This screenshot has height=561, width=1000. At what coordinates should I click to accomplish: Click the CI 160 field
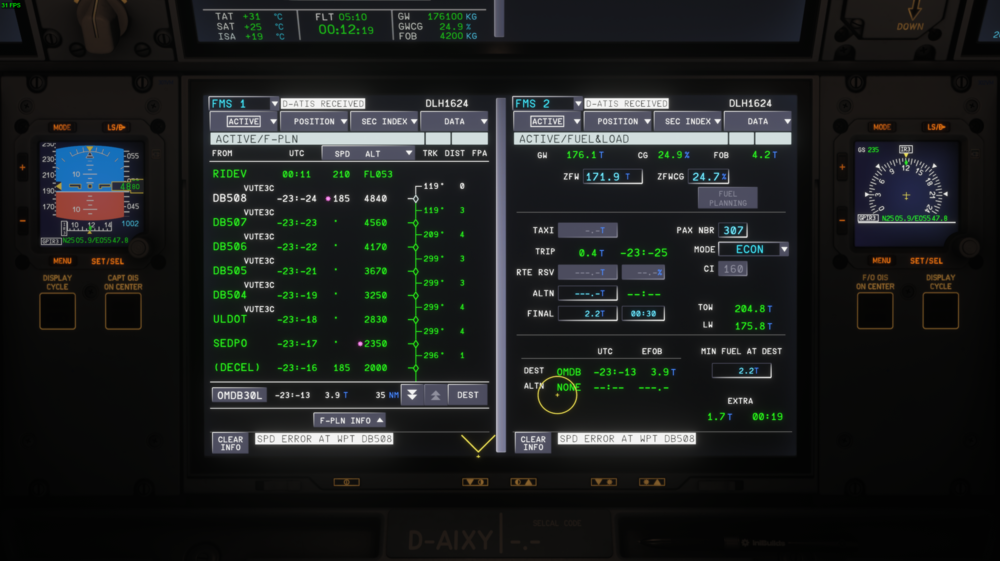[733, 269]
